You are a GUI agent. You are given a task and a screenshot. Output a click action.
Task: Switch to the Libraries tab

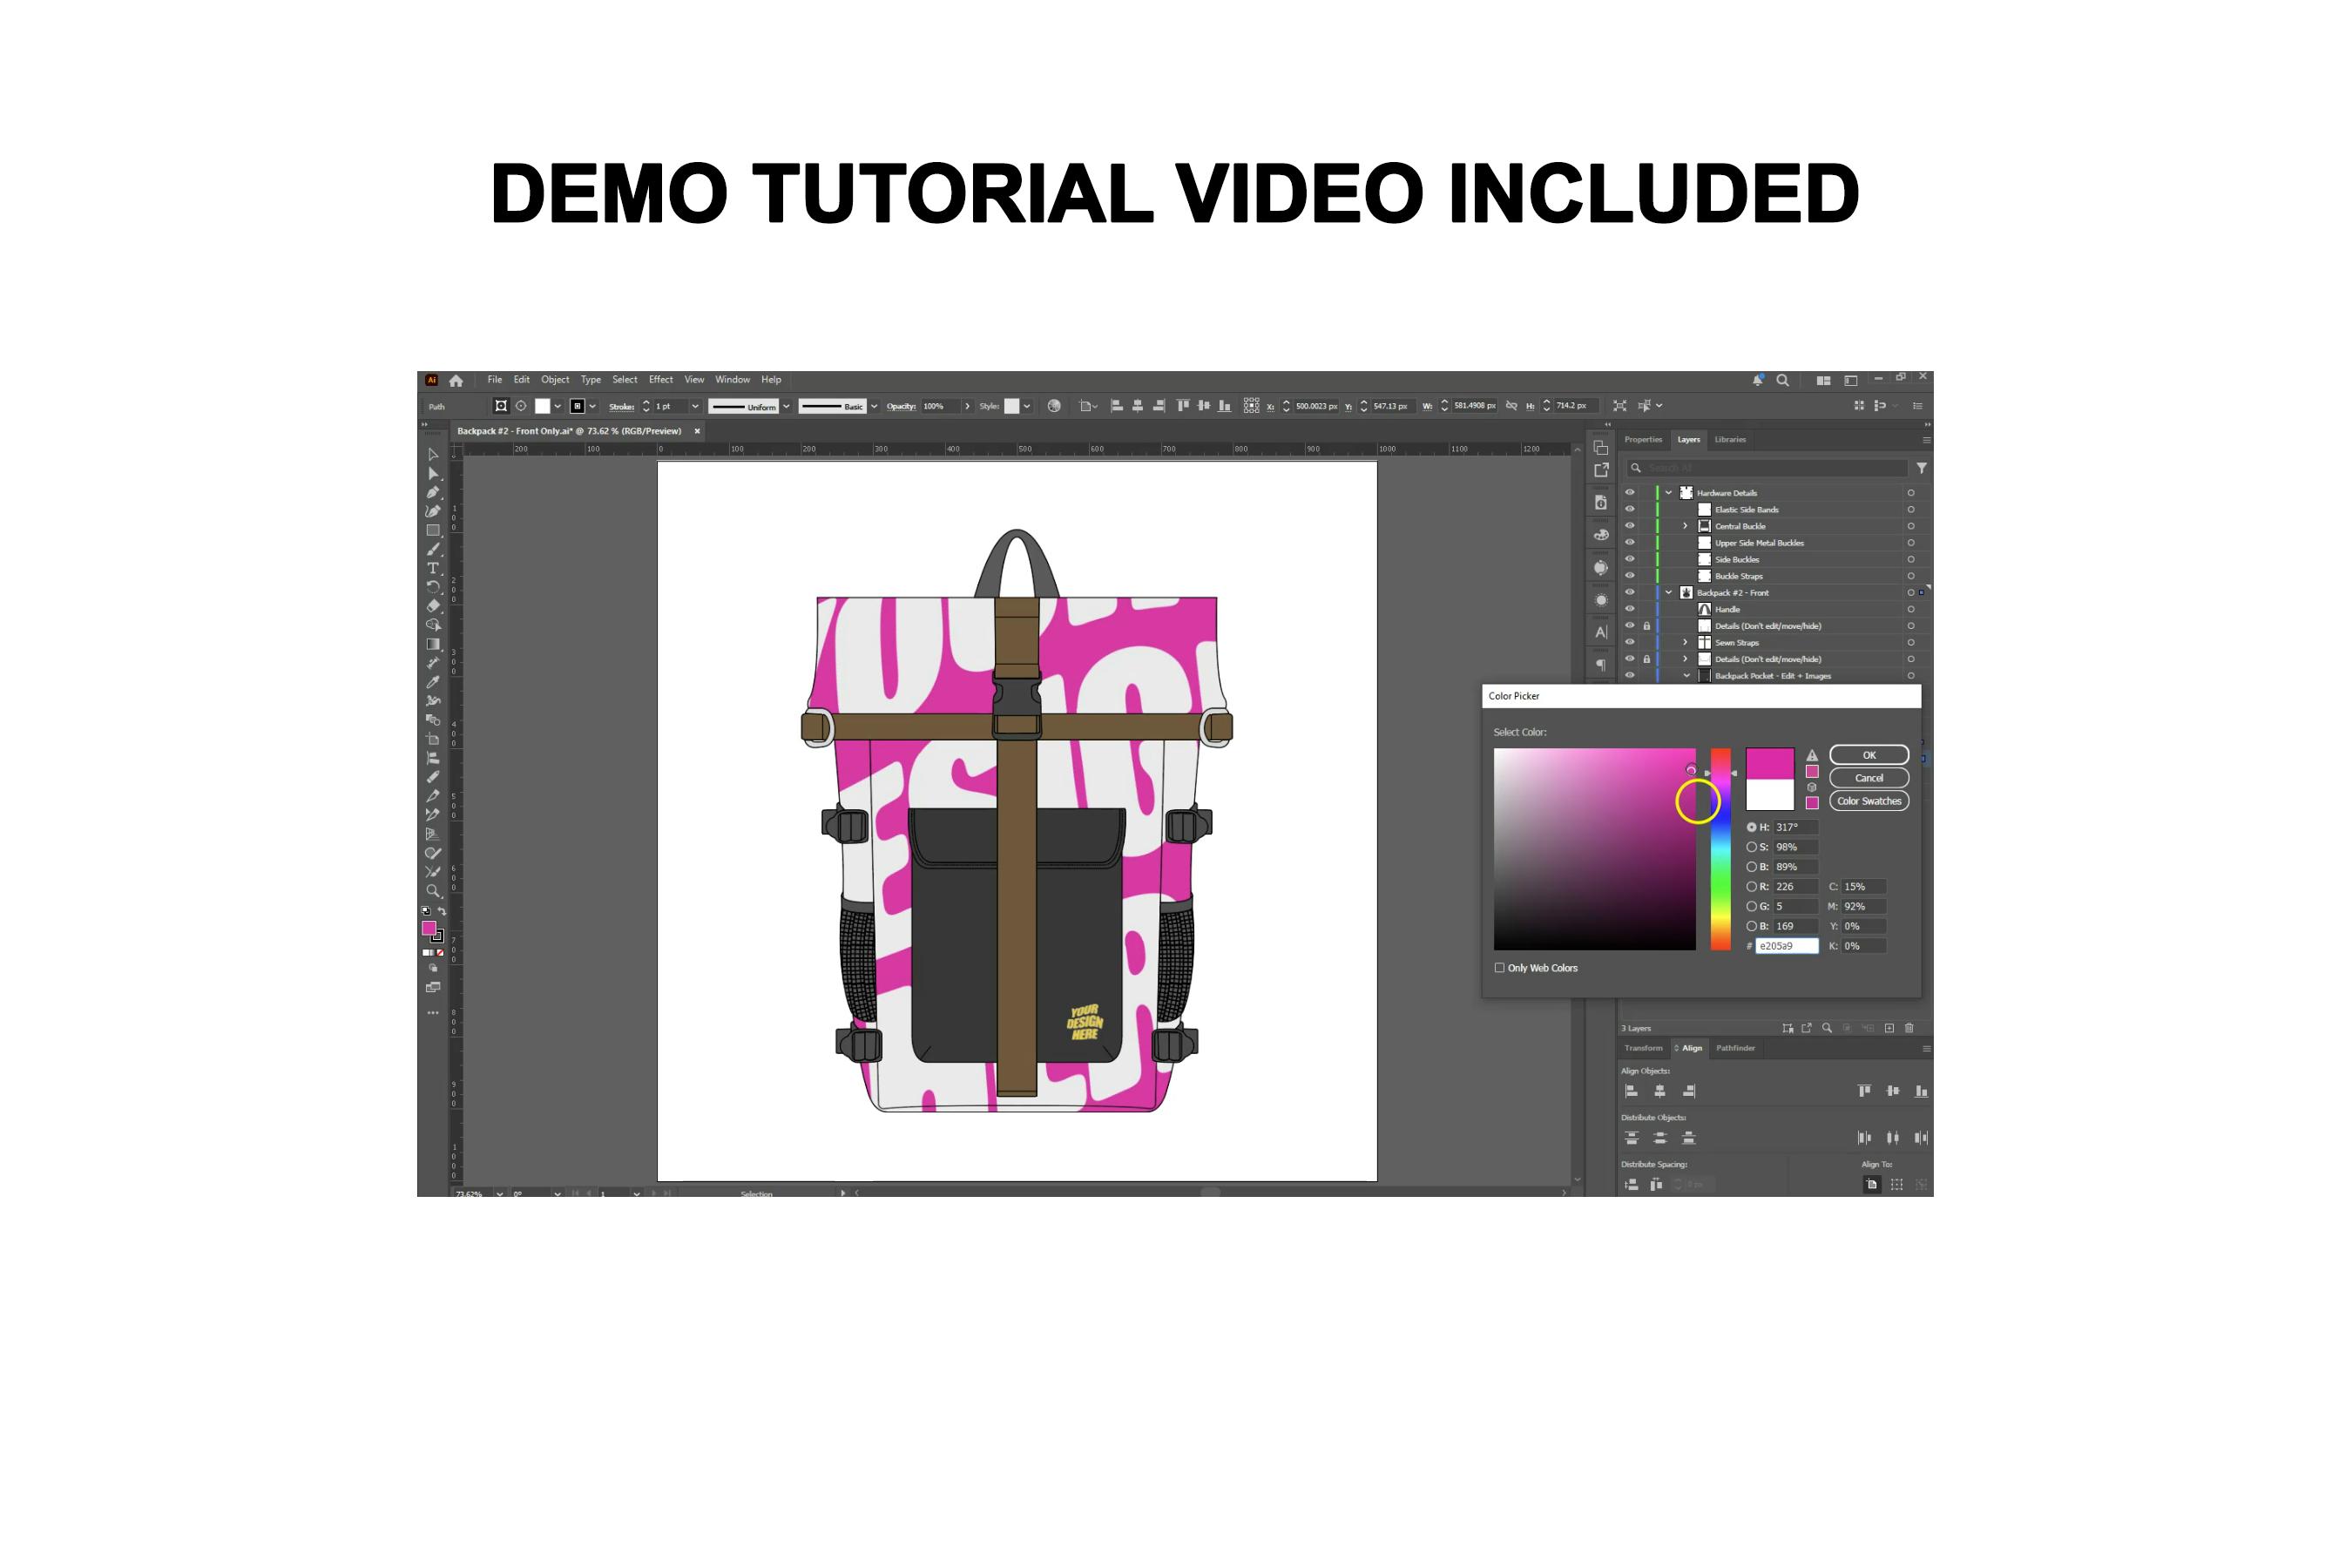click(x=1730, y=440)
